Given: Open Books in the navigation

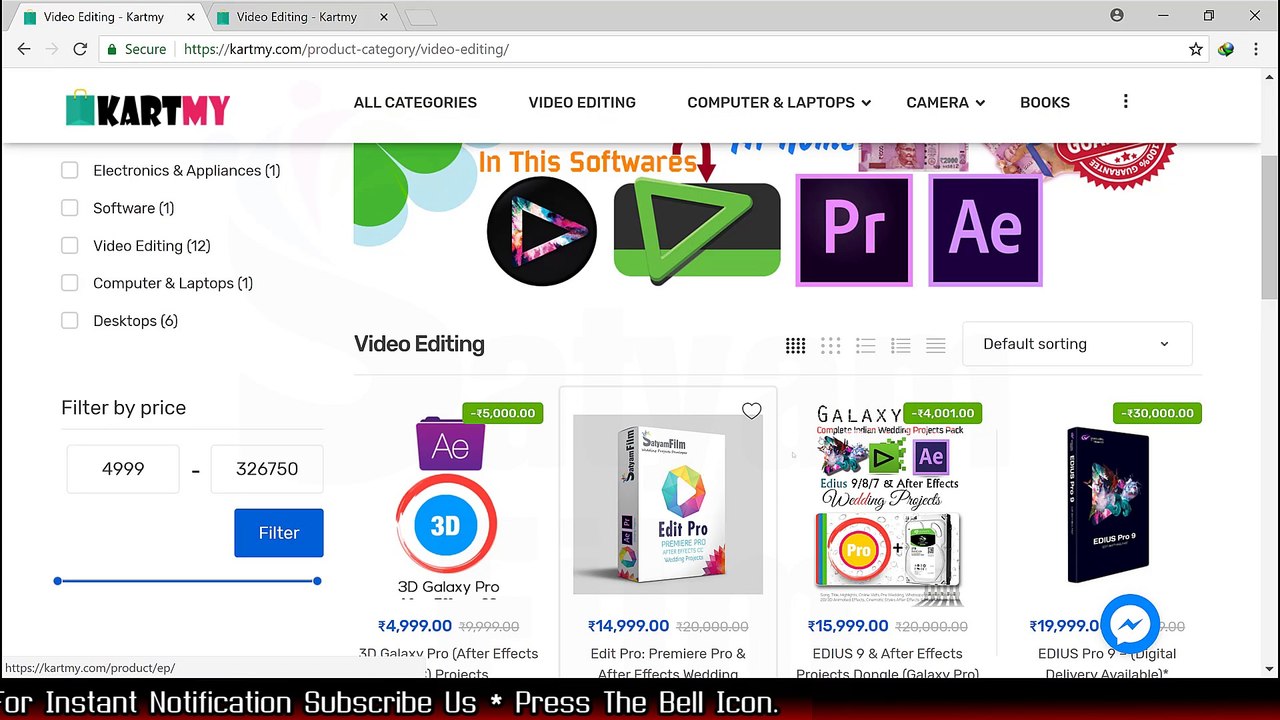Looking at the screenshot, I should click(x=1045, y=102).
